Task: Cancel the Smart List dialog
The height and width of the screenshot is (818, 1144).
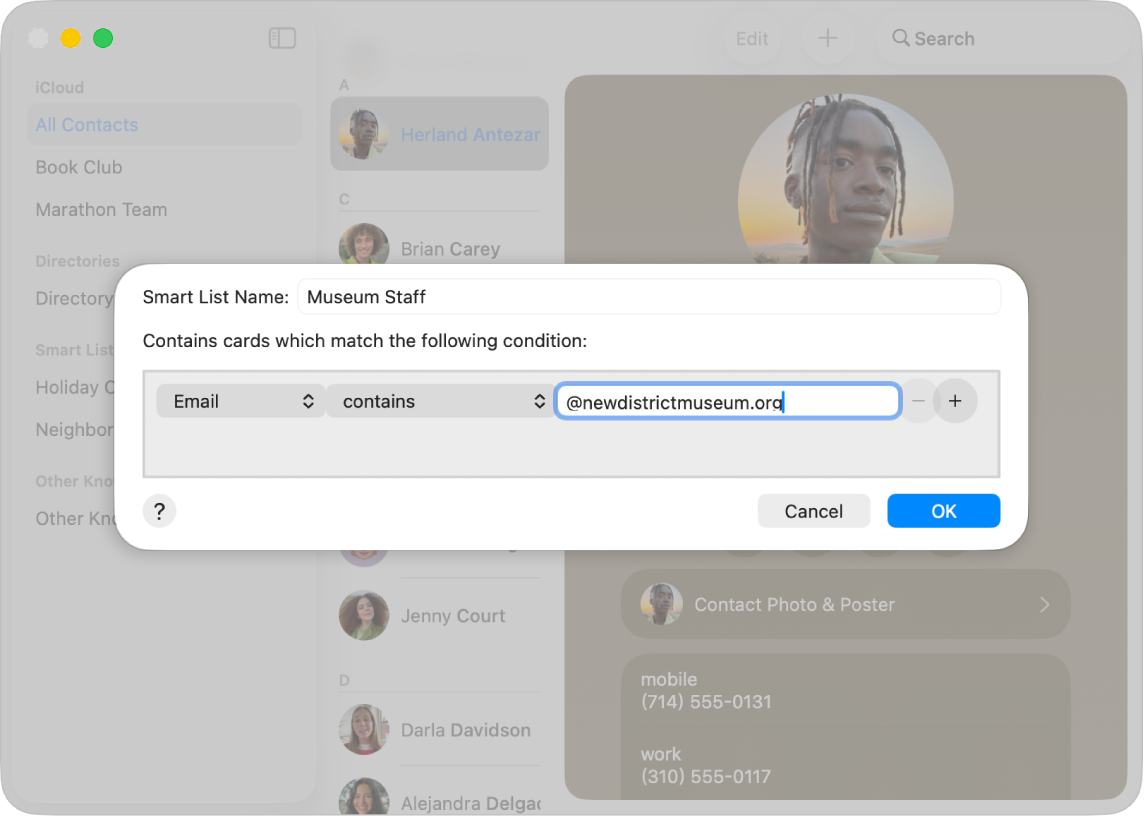Action: 813,511
